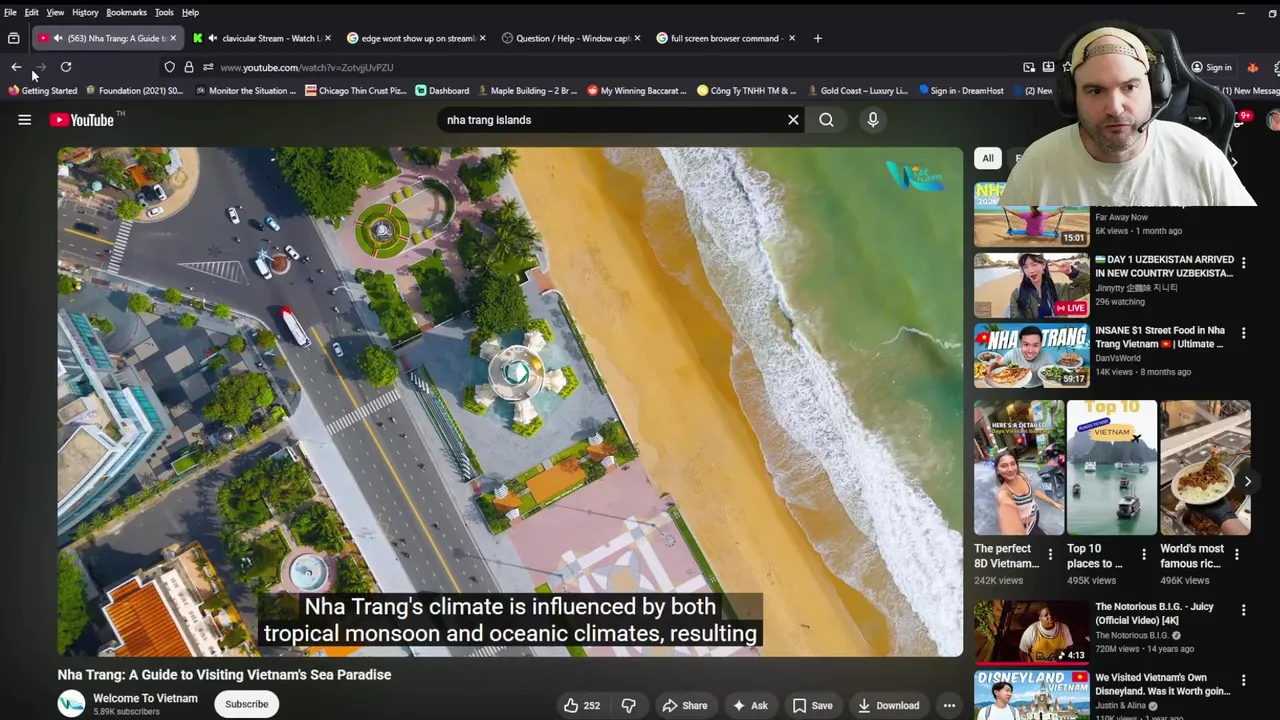This screenshot has width=1280, height=720.
Task: Open the Dashboard bookmark
Action: click(x=442, y=90)
